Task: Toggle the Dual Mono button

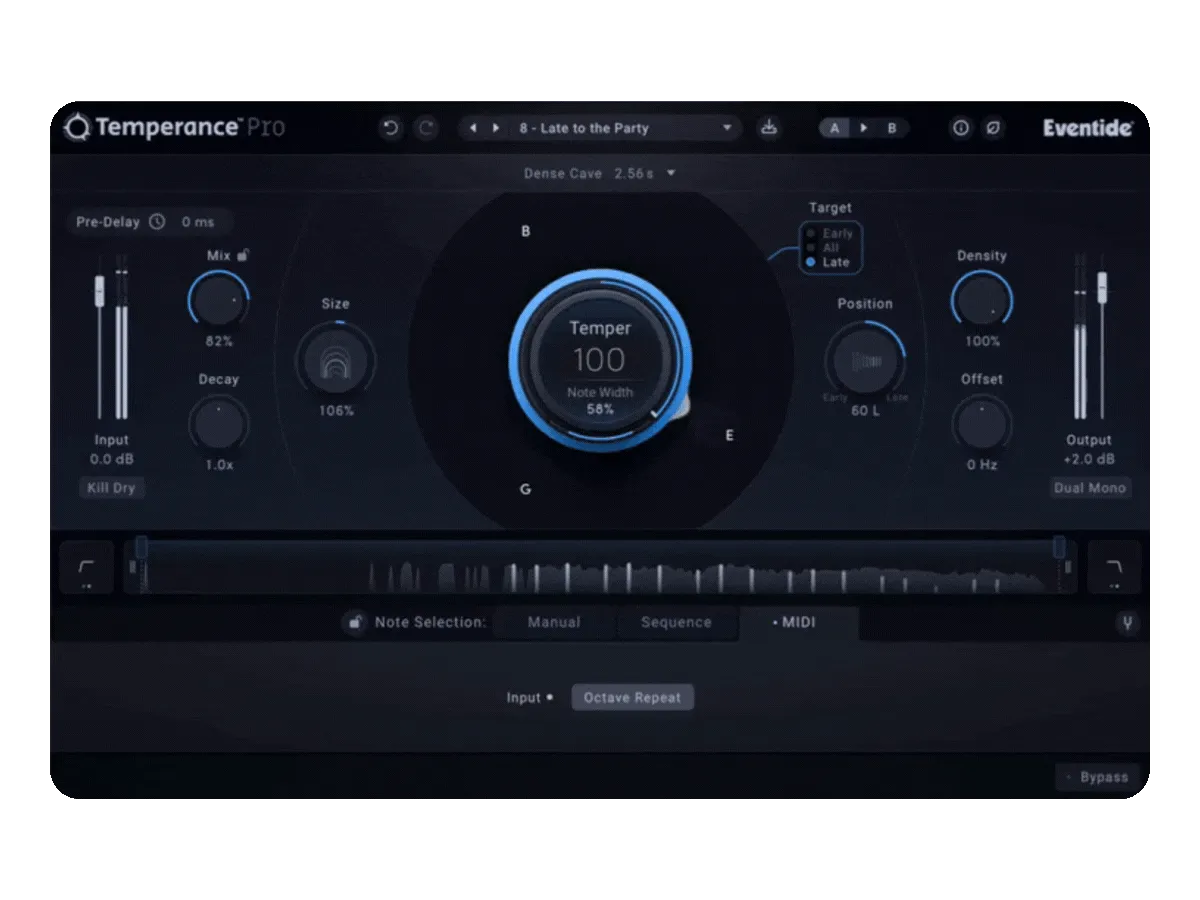Action: pyautogui.click(x=1090, y=488)
